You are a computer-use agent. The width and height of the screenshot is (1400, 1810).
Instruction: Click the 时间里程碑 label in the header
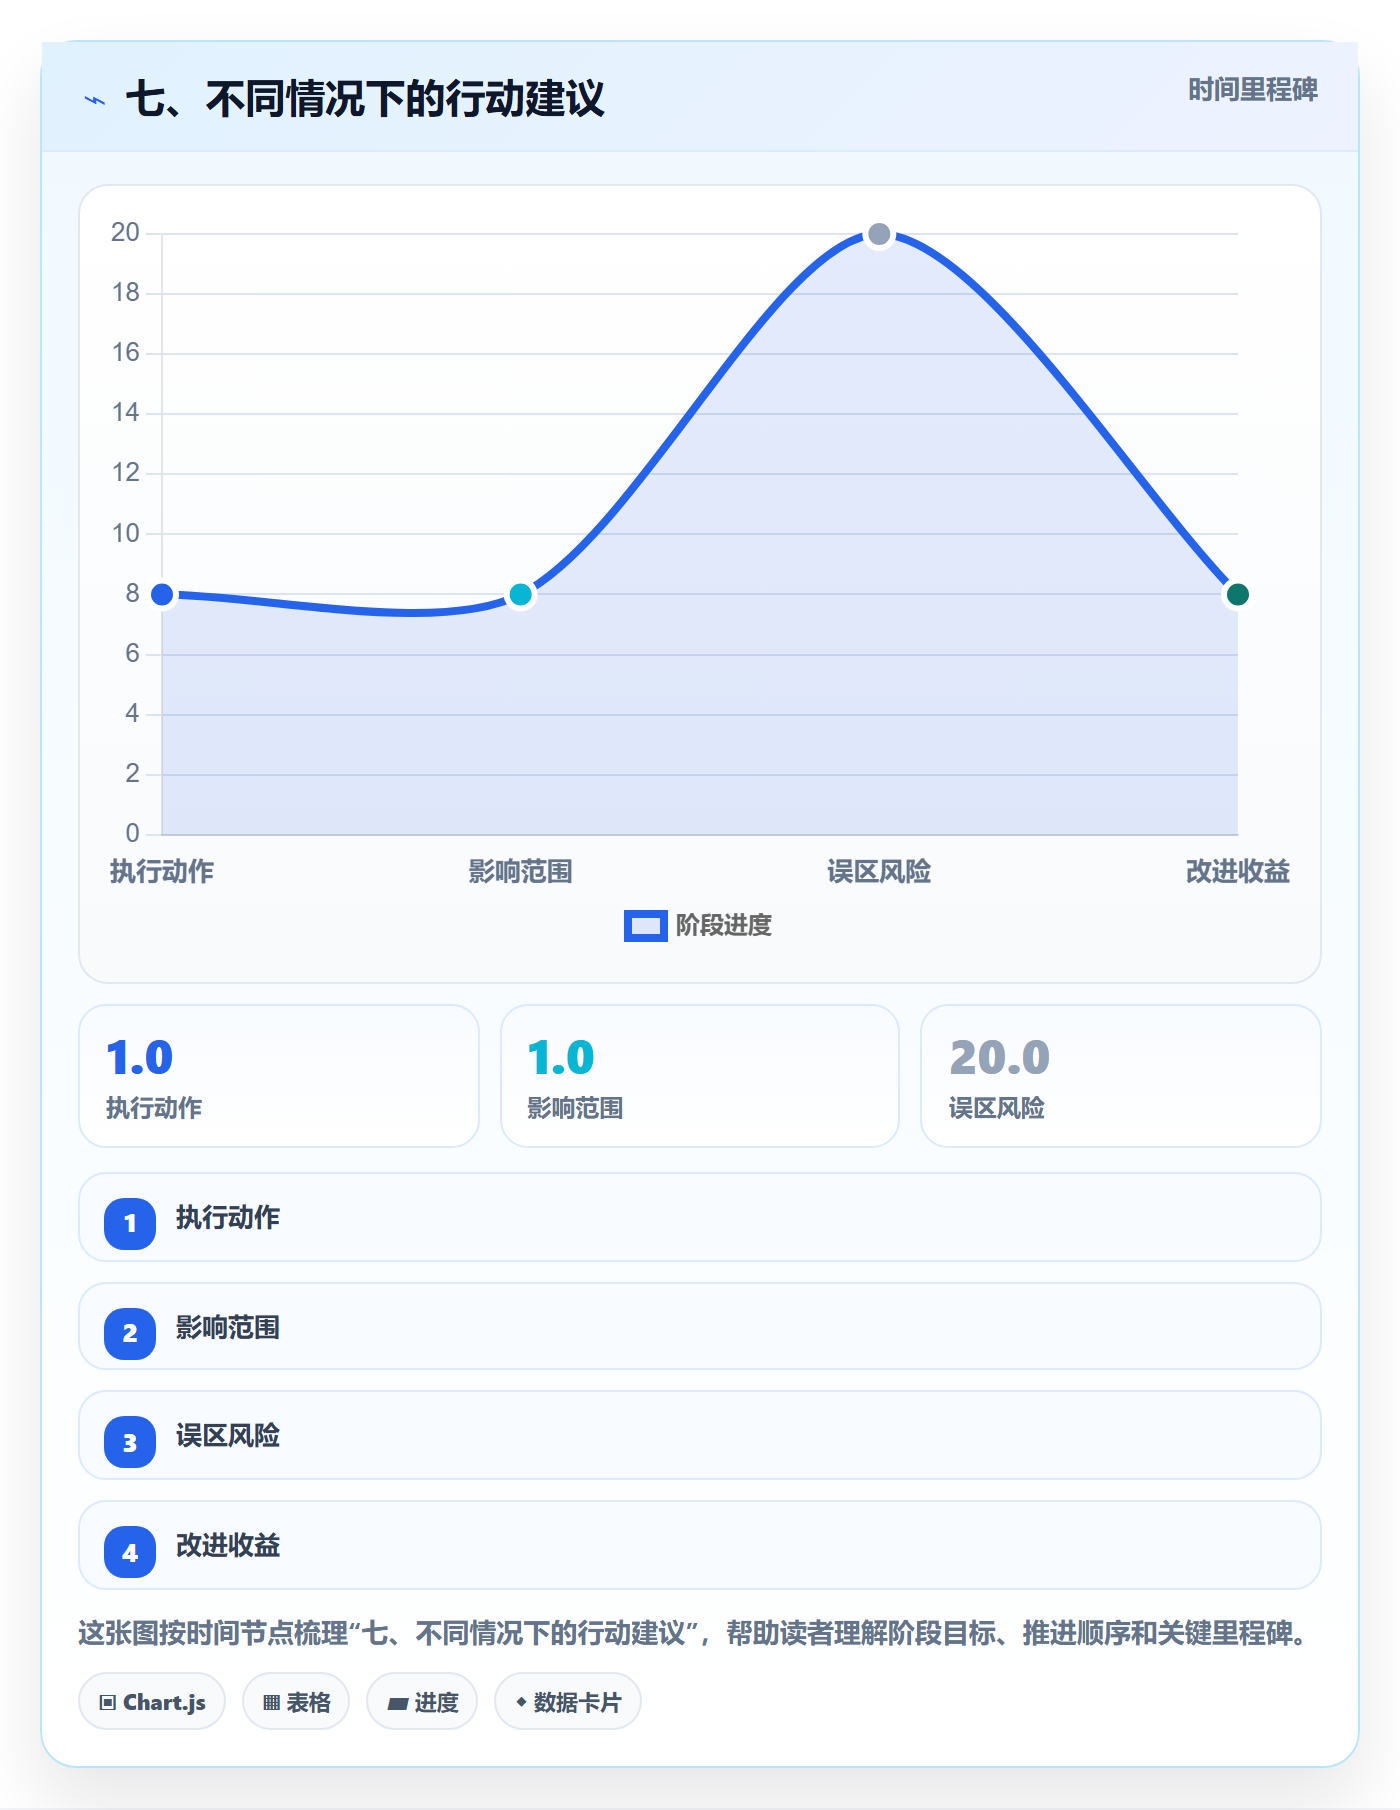1253,90
